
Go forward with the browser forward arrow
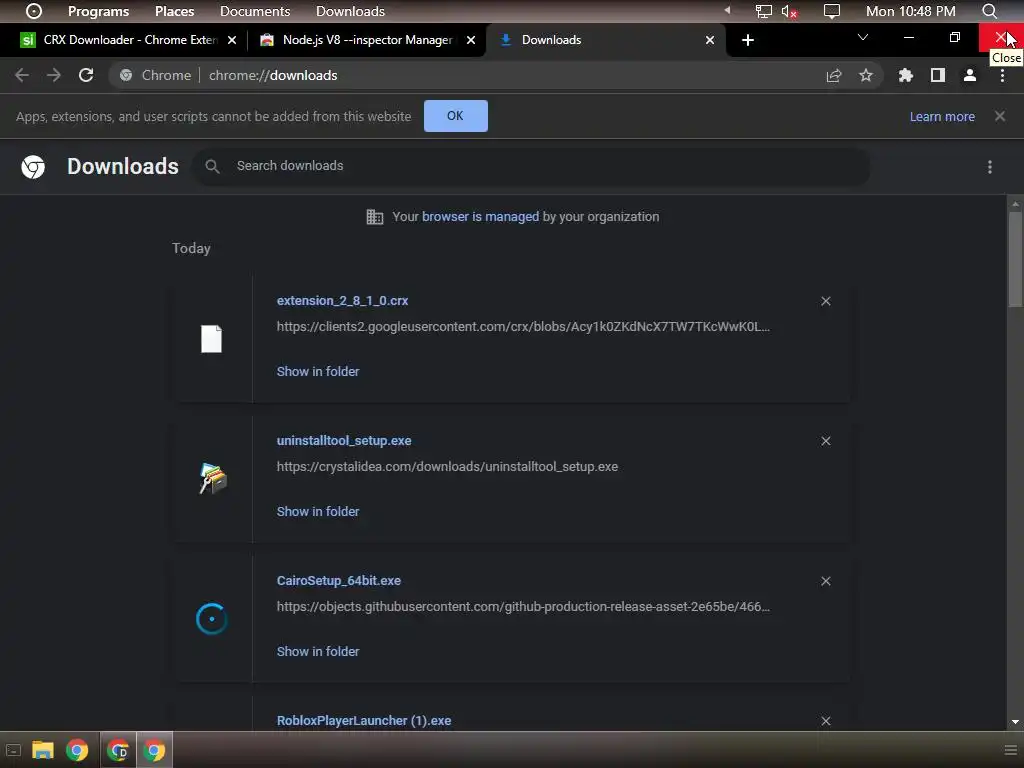(x=54, y=75)
